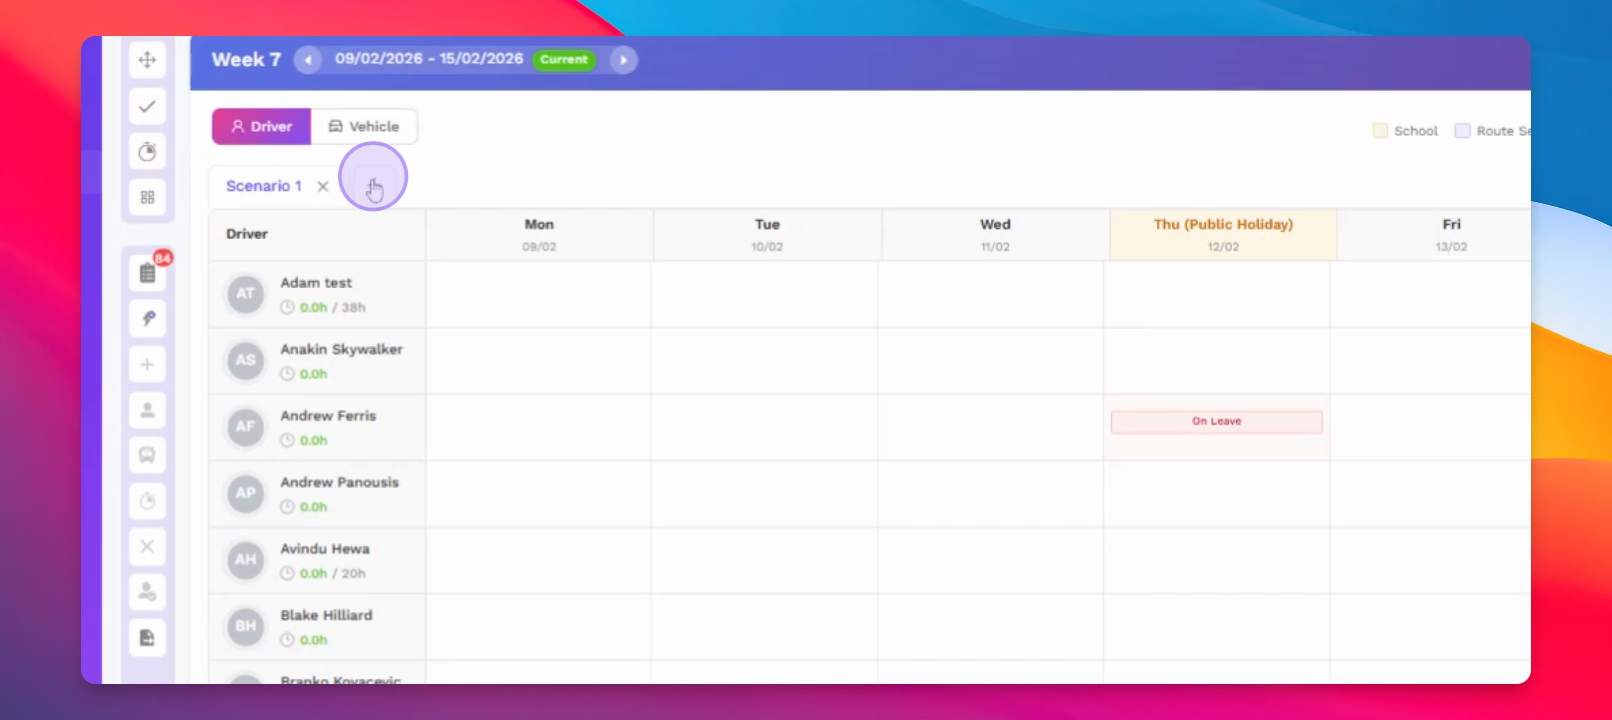The height and width of the screenshot is (720, 1612).
Task: Open the document icon at sidebar bottom
Action: point(147,638)
